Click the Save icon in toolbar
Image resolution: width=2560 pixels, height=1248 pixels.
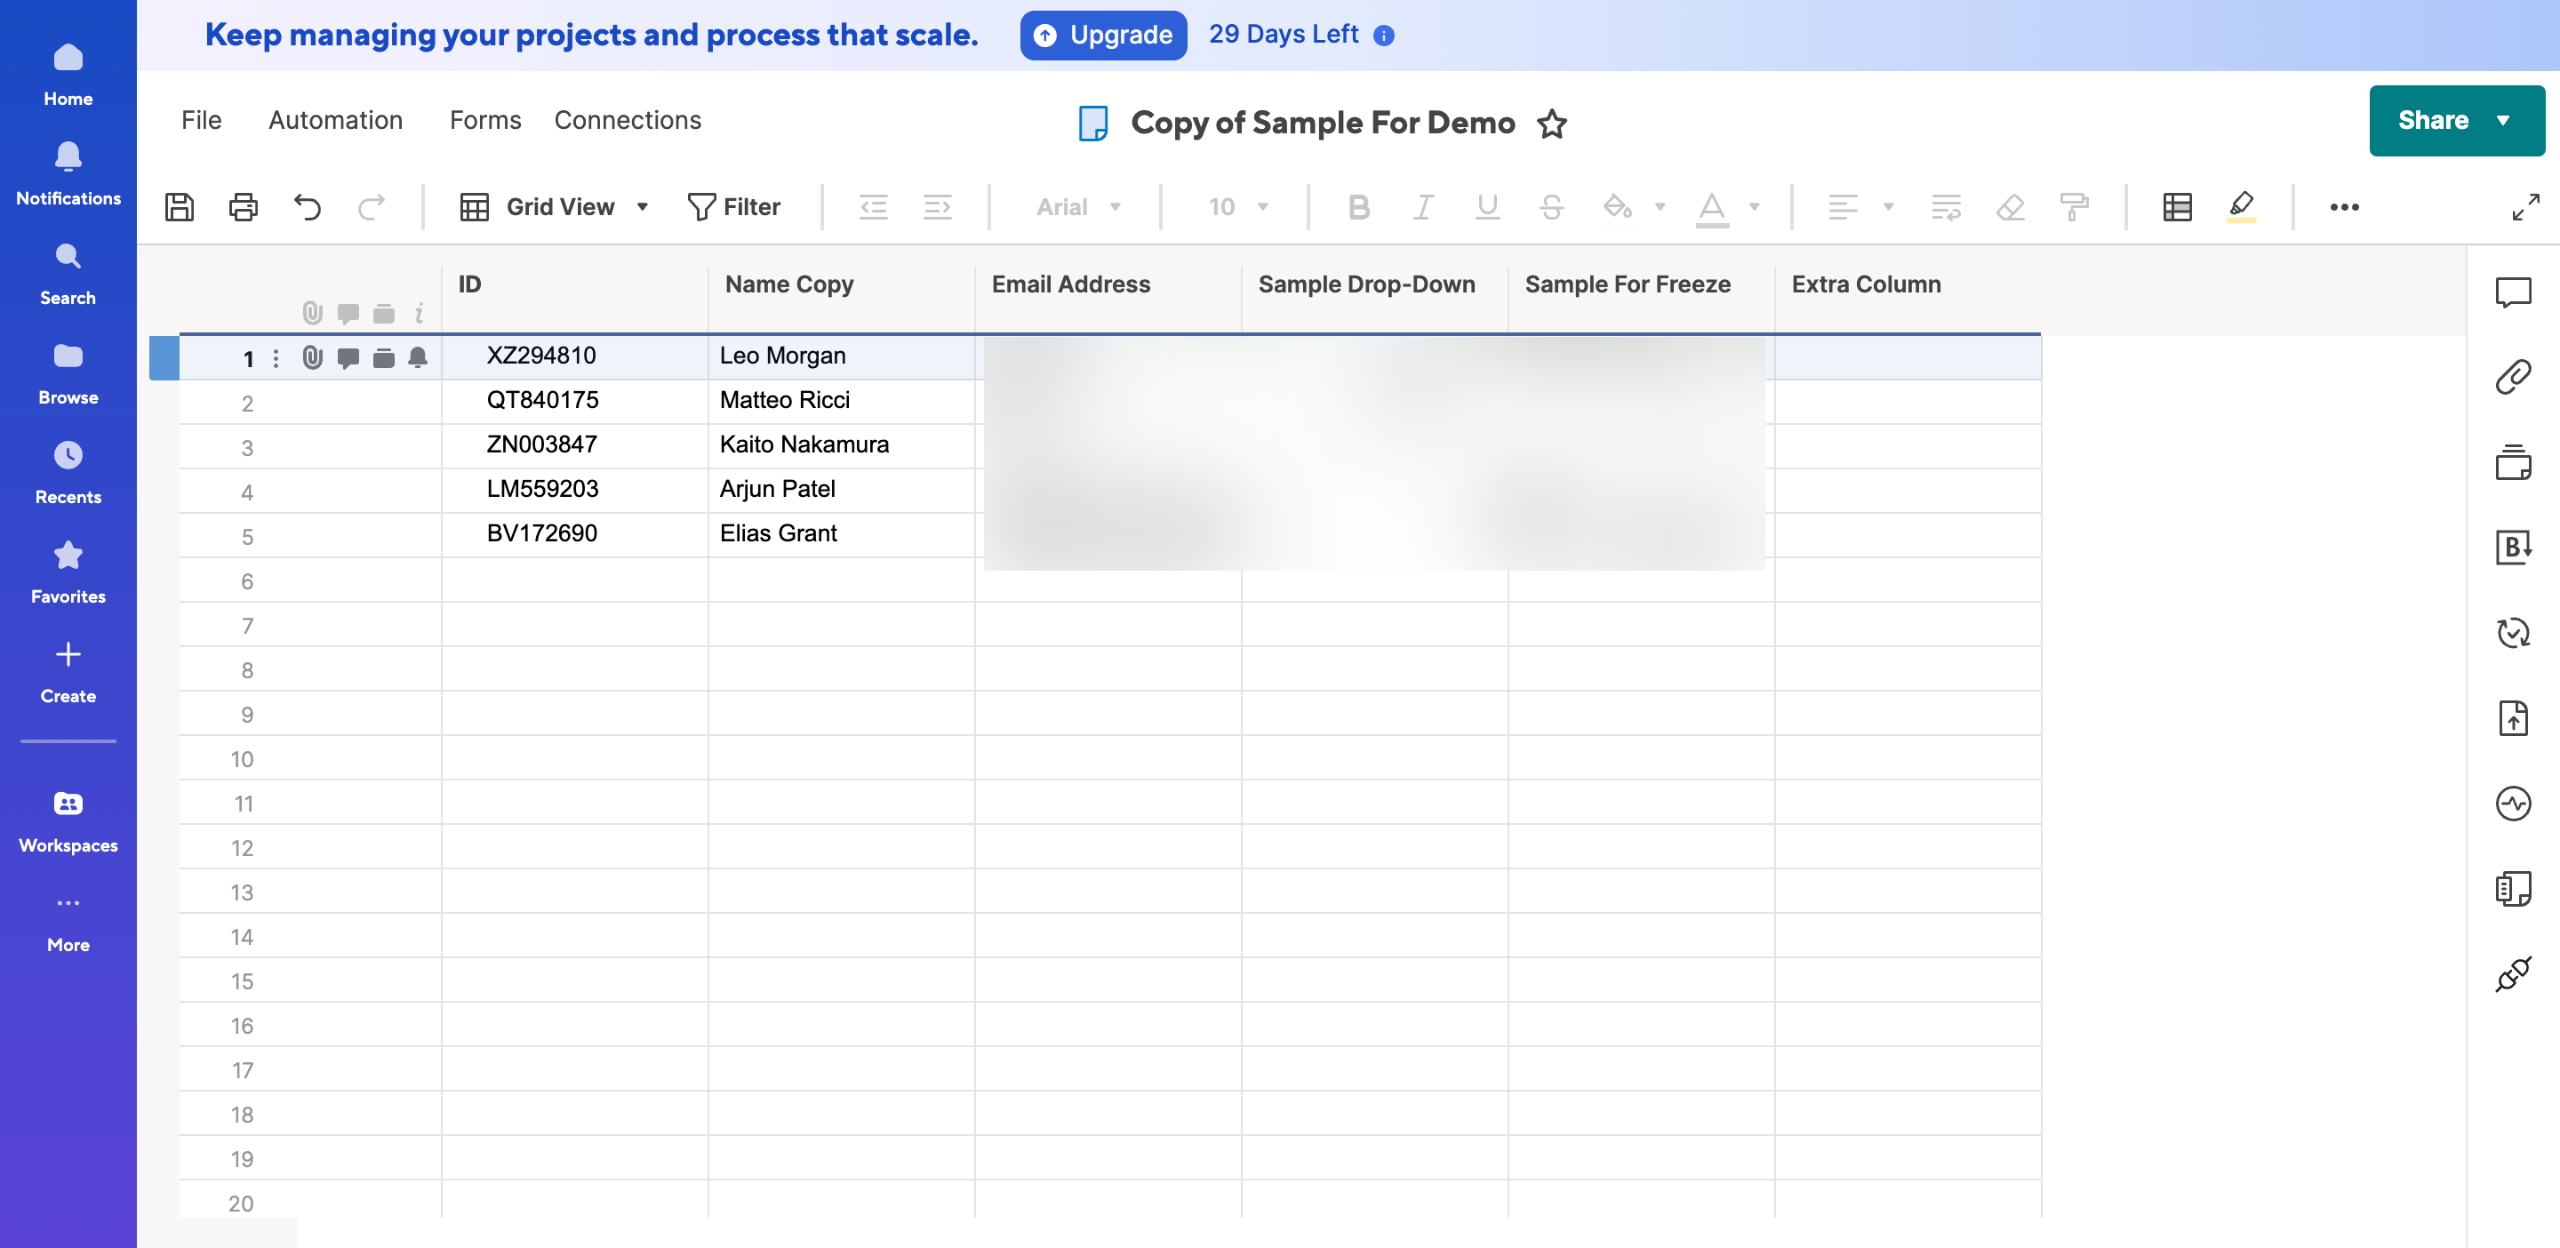[179, 207]
